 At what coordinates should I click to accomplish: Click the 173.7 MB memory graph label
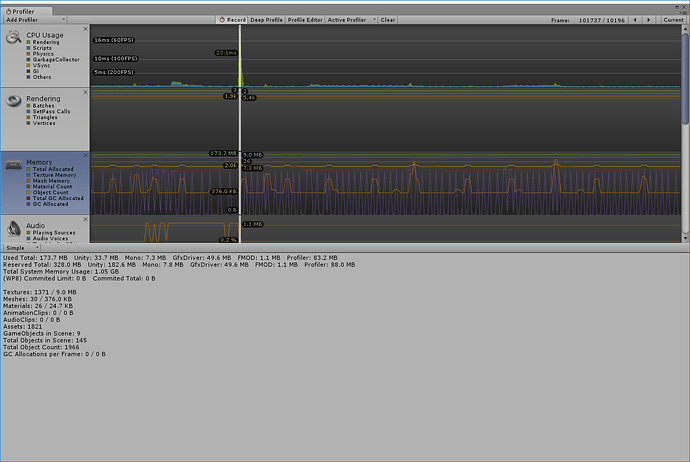[x=224, y=153]
